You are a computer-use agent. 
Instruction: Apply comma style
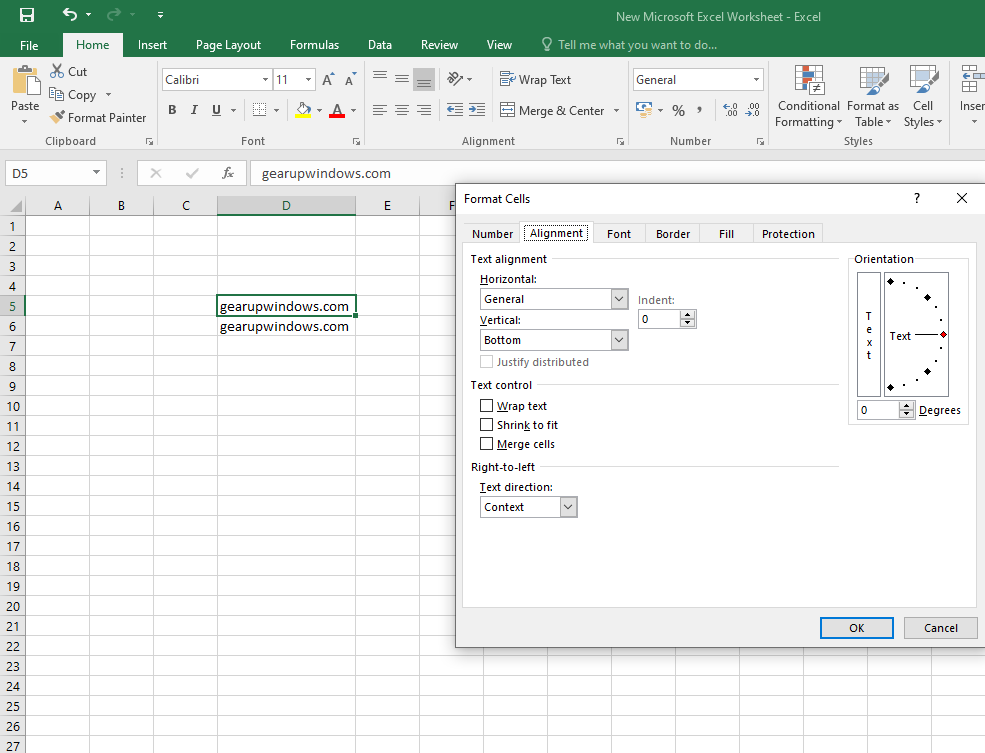(x=699, y=111)
